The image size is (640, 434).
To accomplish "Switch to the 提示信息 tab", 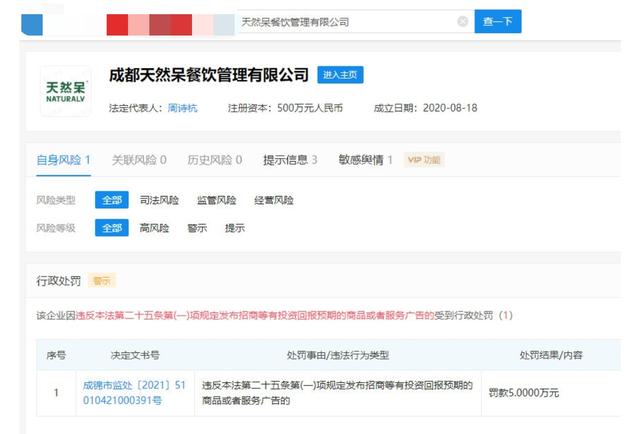I will [290, 160].
